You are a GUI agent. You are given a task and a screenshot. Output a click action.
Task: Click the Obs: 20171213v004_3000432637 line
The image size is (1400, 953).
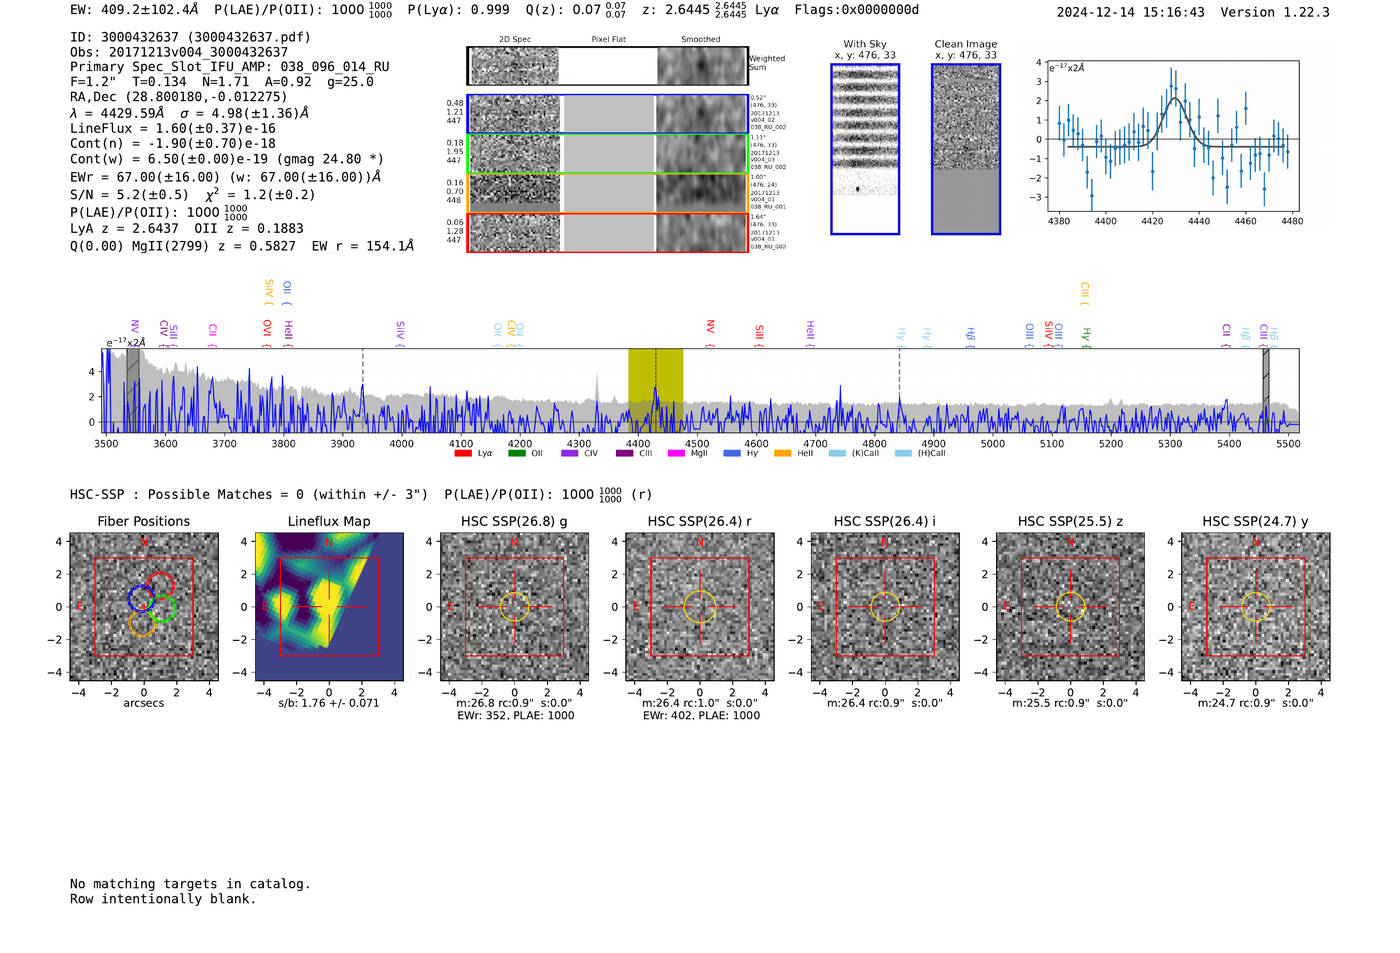[179, 52]
